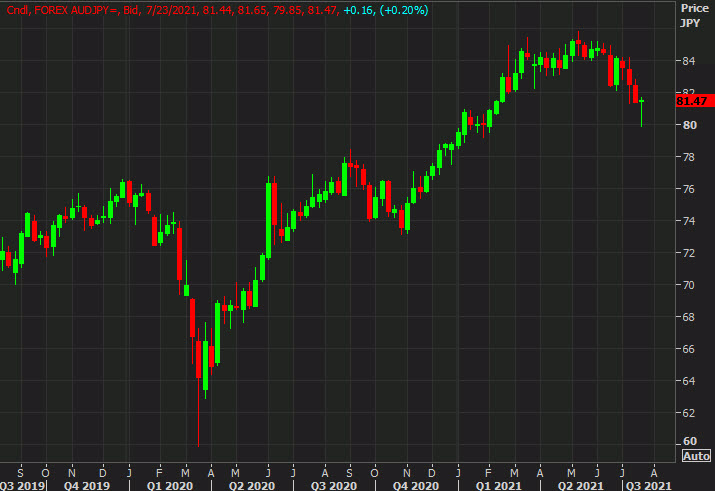
Task: Click the 60 price level on axis
Action: point(688,441)
